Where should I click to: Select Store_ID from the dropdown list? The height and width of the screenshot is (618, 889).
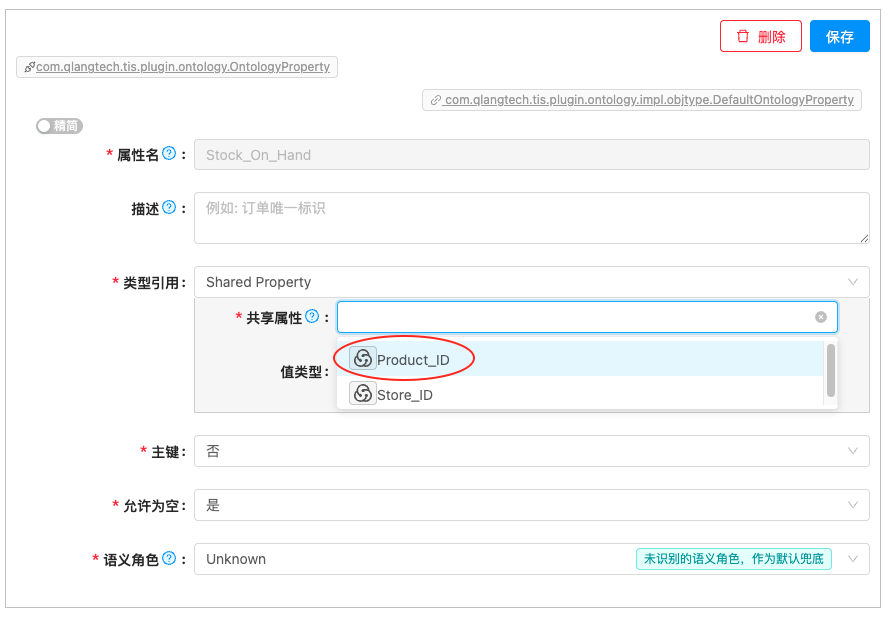(x=580, y=393)
